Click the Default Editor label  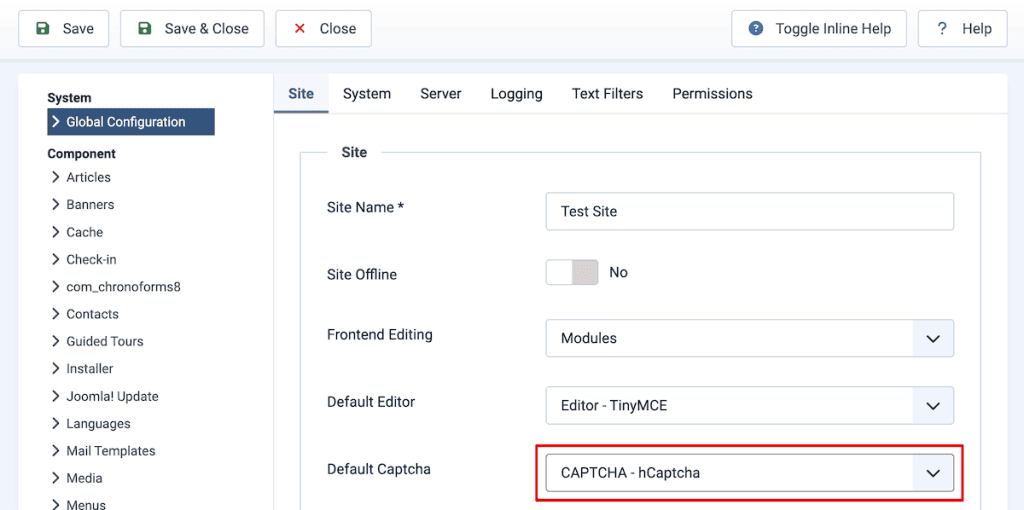click(x=371, y=402)
